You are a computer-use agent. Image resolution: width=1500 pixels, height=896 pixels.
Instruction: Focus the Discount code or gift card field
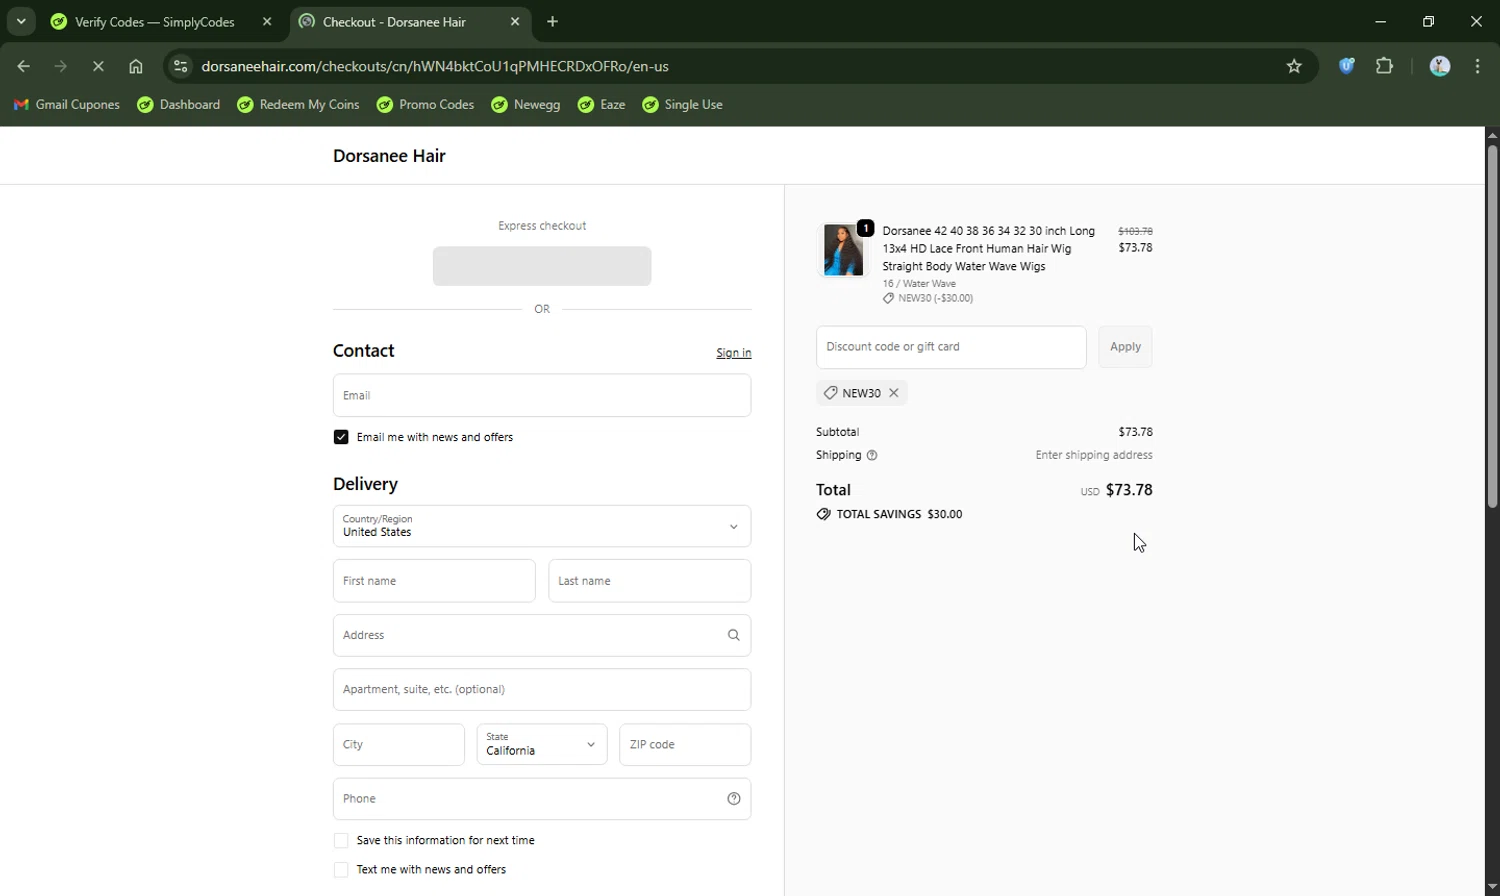[951, 347]
